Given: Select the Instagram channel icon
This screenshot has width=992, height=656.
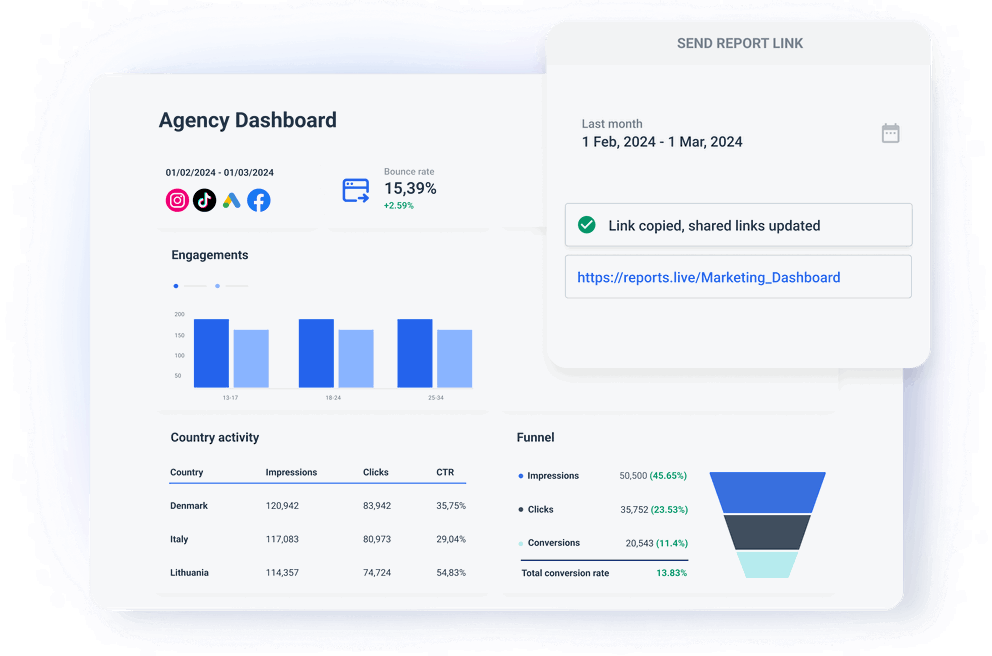Looking at the screenshot, I should tap(177, 200).
